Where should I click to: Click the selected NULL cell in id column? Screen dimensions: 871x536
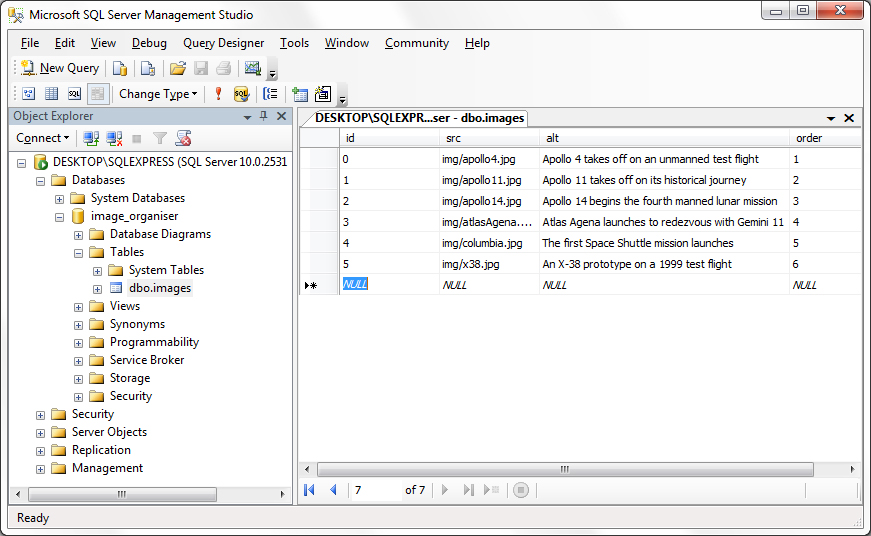389,284
